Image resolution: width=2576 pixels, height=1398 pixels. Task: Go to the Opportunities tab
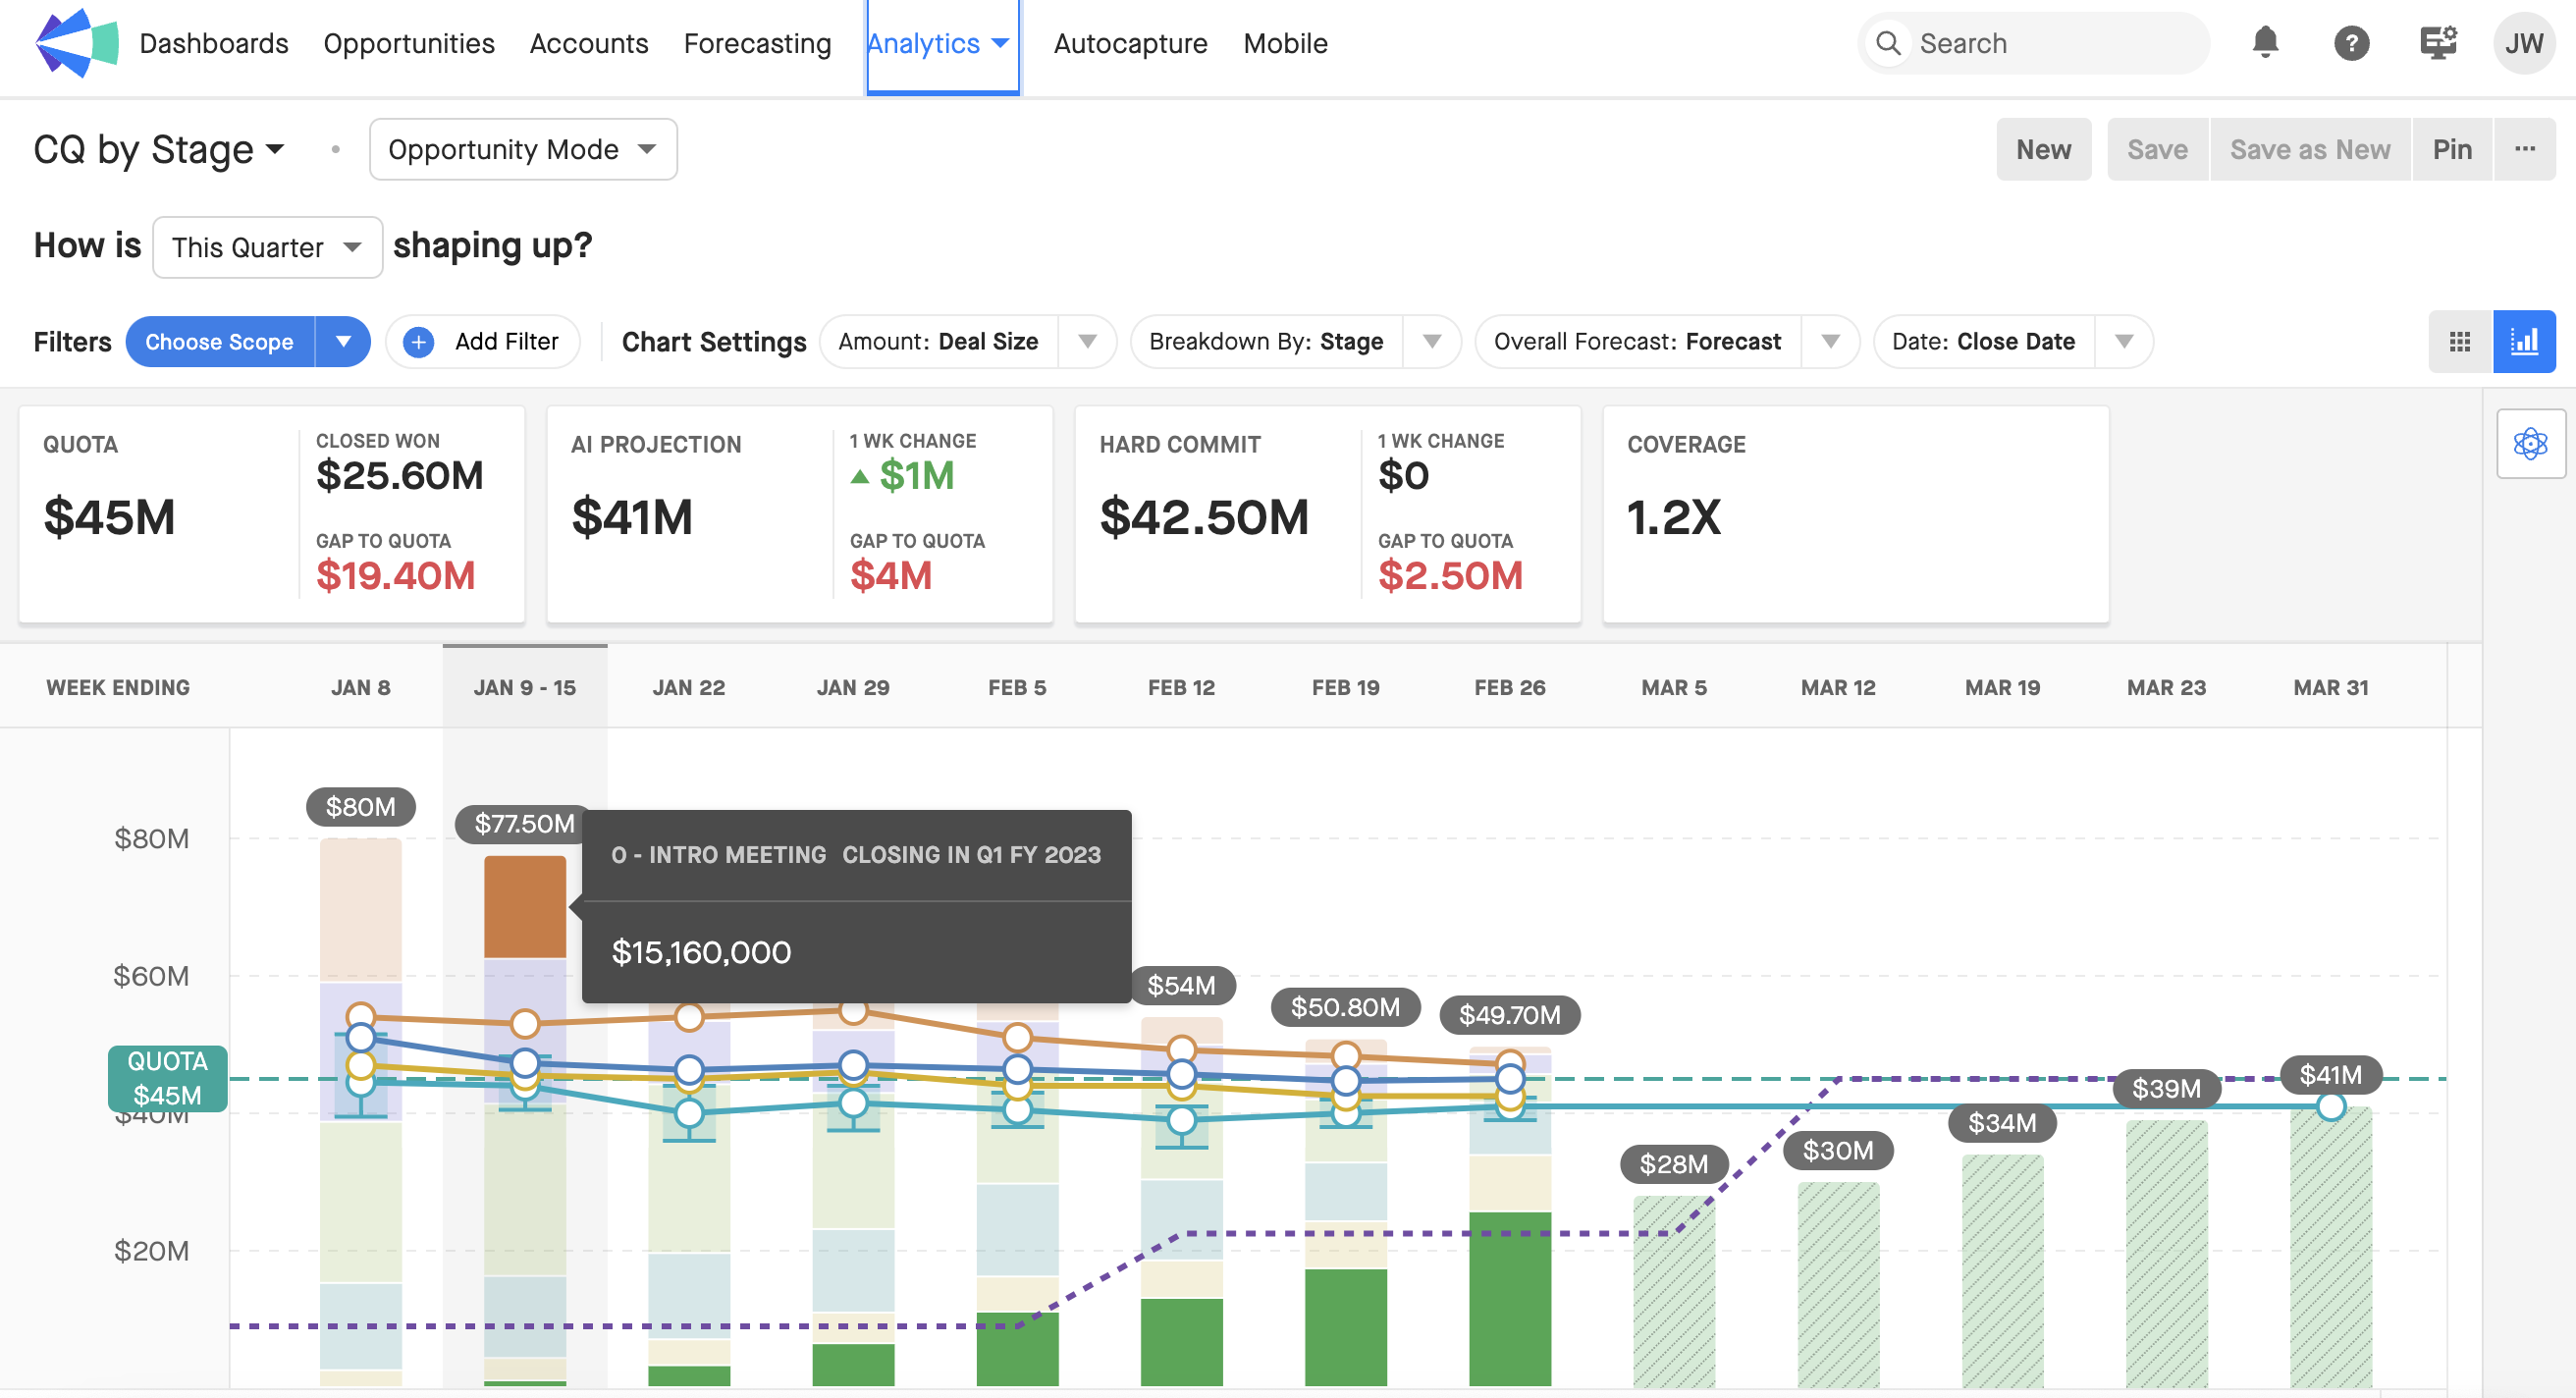[x=409, y=43]
